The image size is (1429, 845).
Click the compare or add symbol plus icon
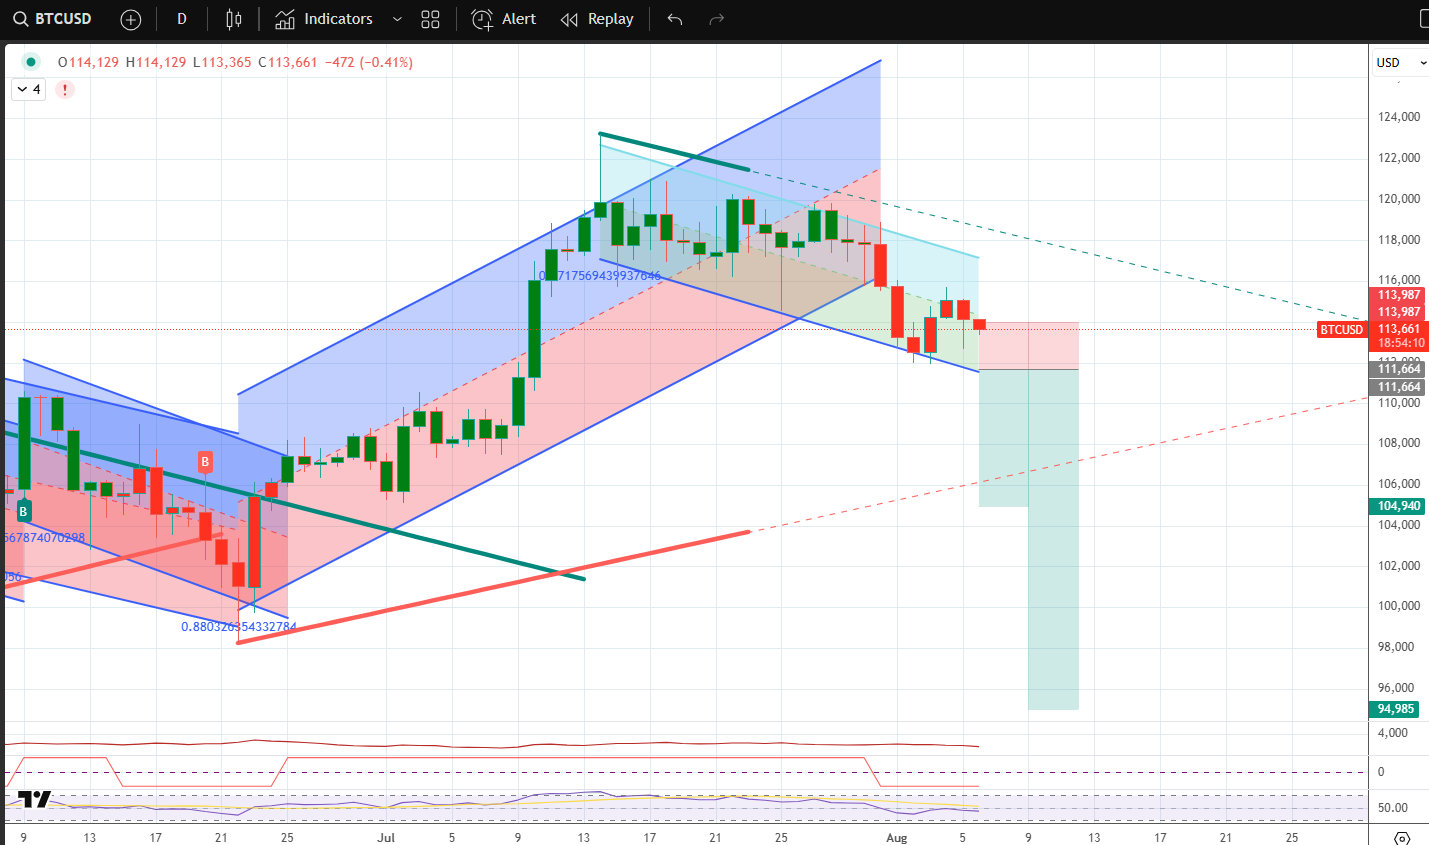tap(130, 19)
